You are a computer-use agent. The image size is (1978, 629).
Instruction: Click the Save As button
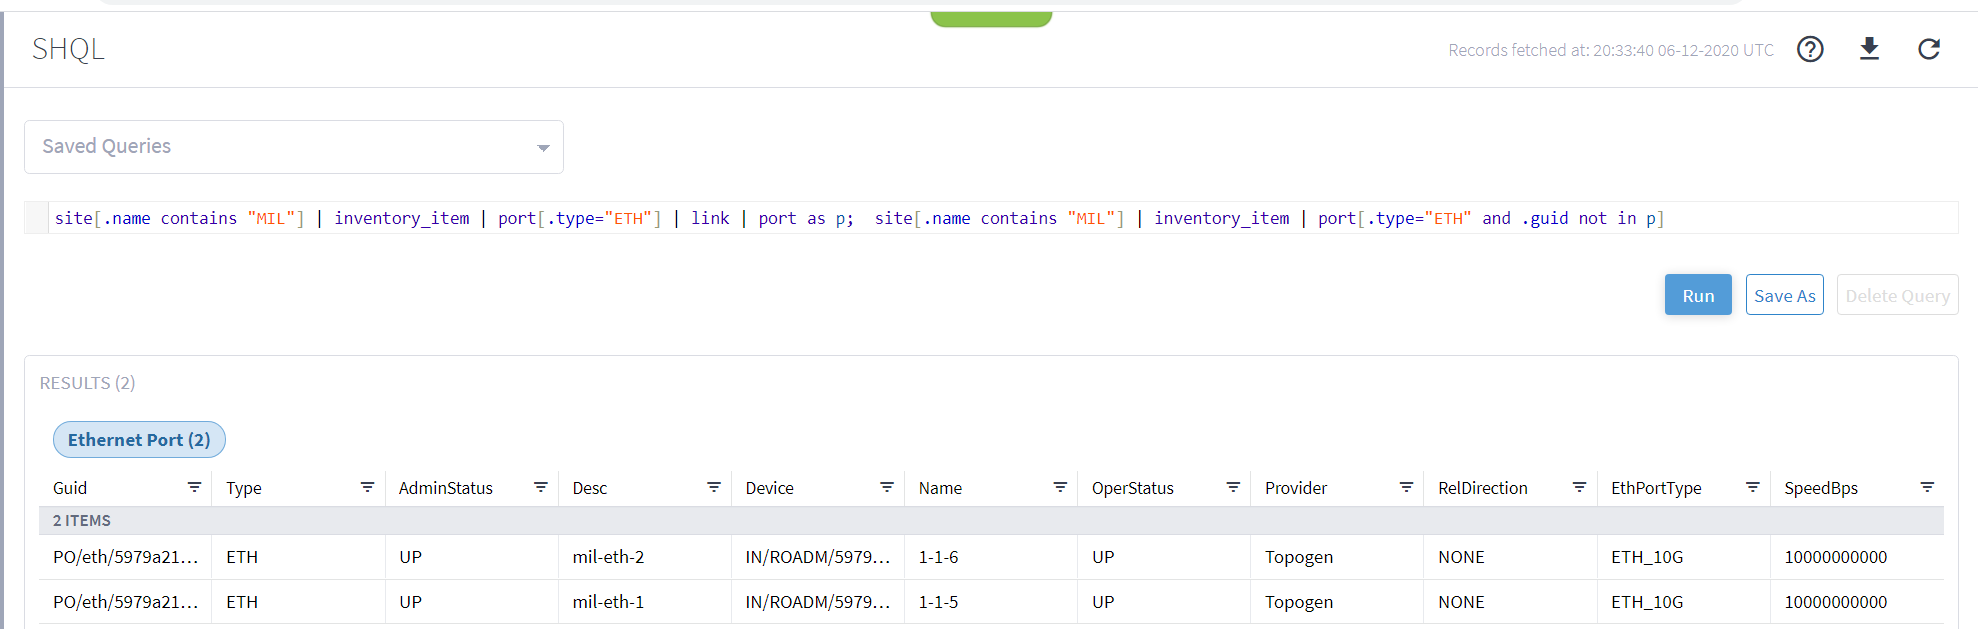point(1785,295)
